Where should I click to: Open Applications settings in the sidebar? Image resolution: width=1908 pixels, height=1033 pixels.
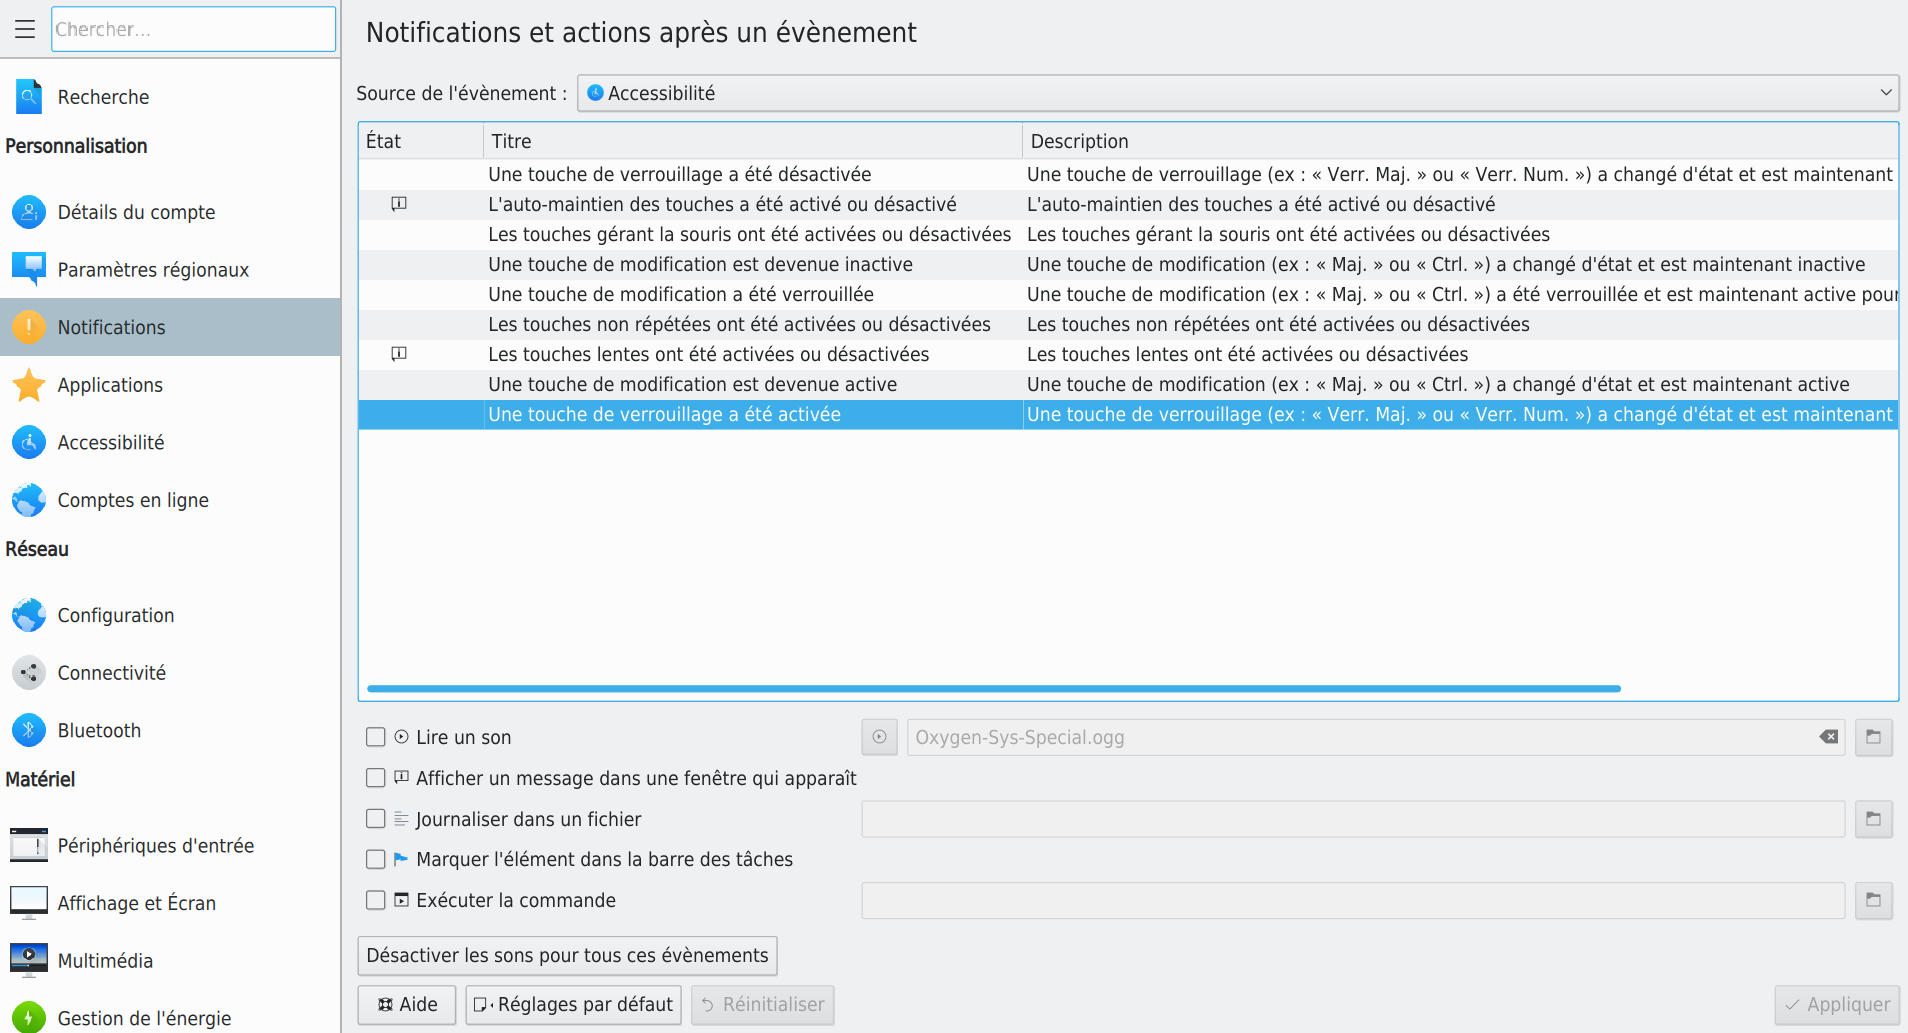(170, 385)
